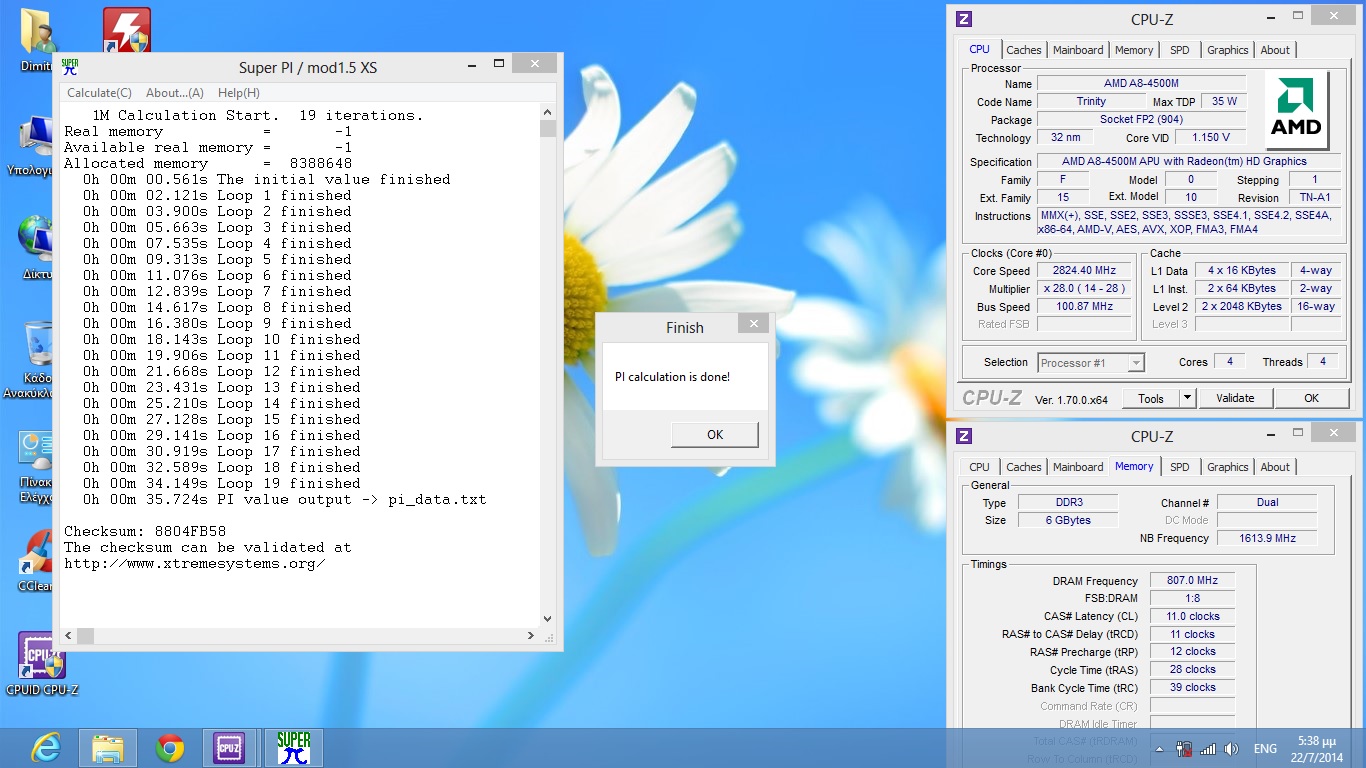Click Super PI horizontal scrollbar right arrow

click(x=531, y=636)
